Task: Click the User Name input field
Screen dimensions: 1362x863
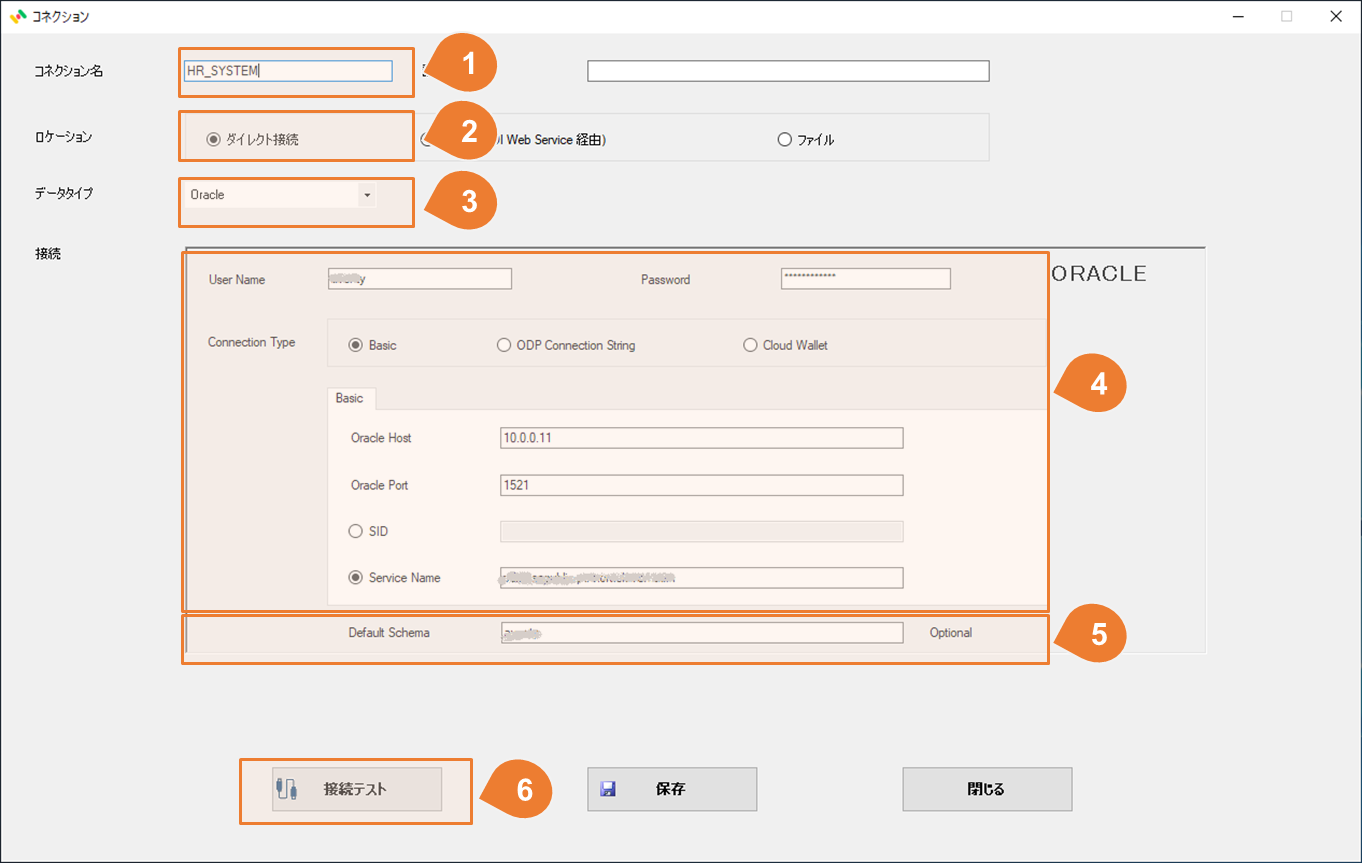Action: pyautogui.click(x=420, y=279)
